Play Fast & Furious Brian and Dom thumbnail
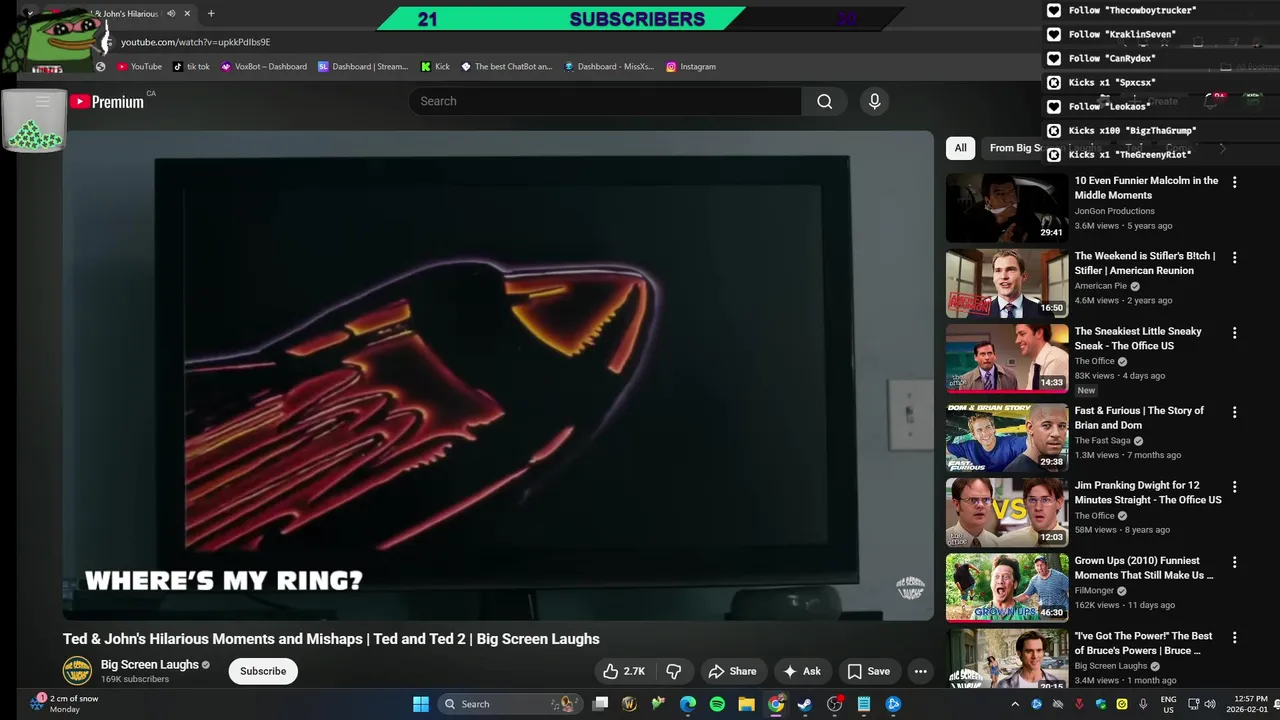 point(1007,437)
